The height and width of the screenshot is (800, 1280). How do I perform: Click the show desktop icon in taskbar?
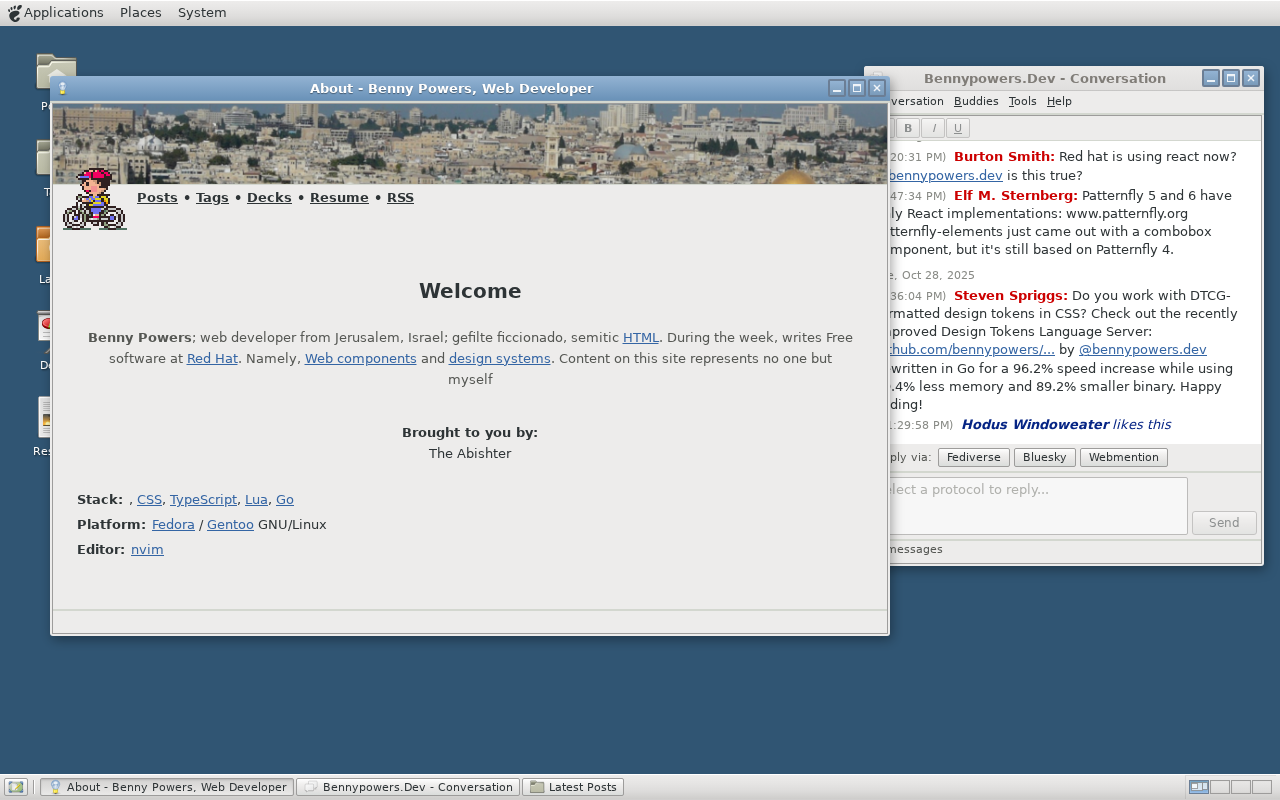(x=15, y=787)
